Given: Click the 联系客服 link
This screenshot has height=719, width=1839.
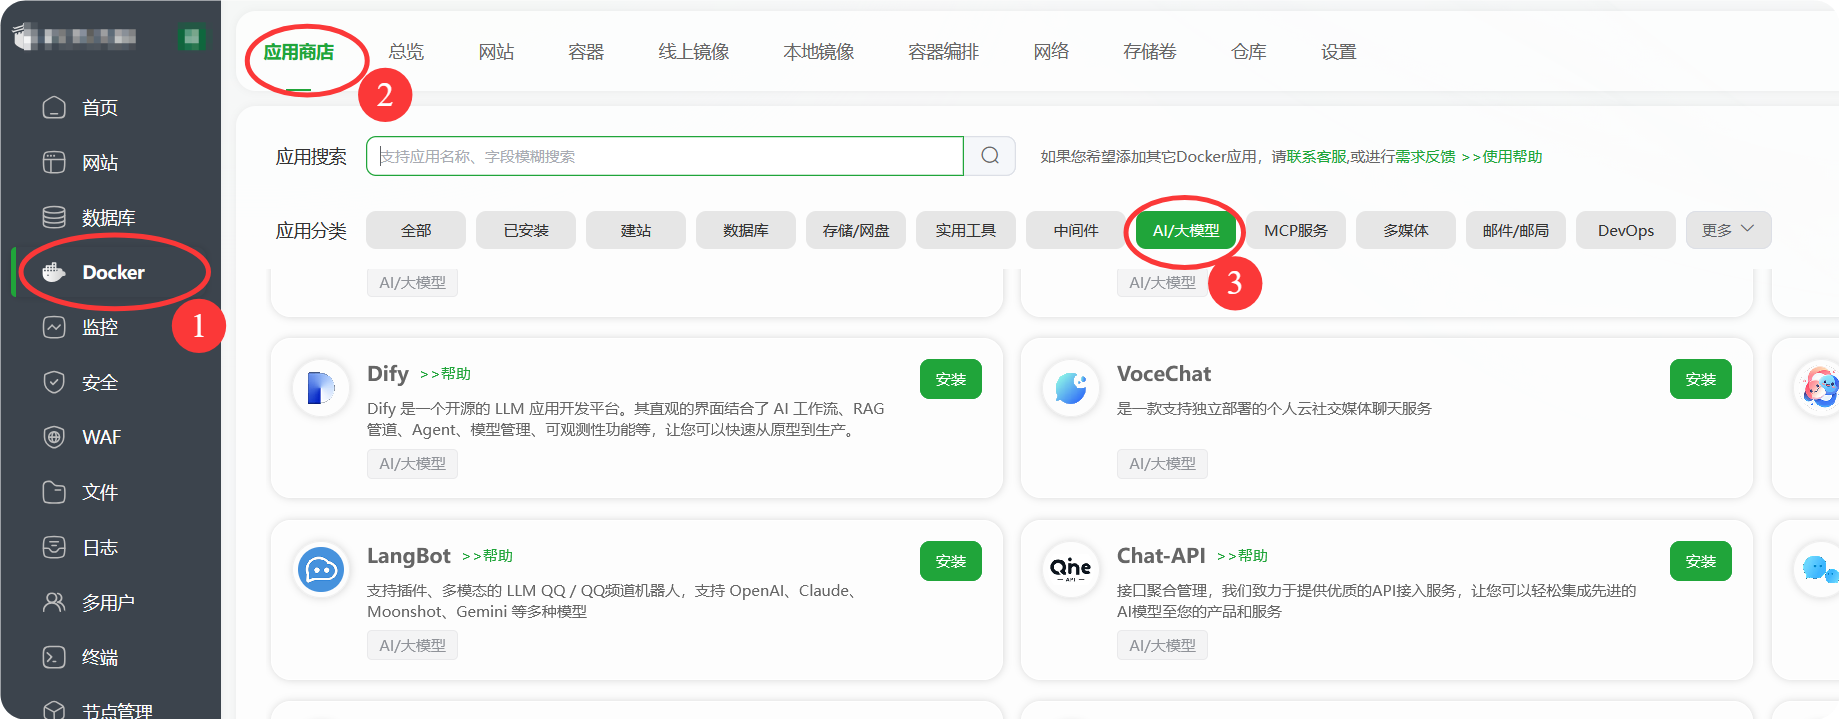Looking at the screenshot, I should coord(1317,157).
